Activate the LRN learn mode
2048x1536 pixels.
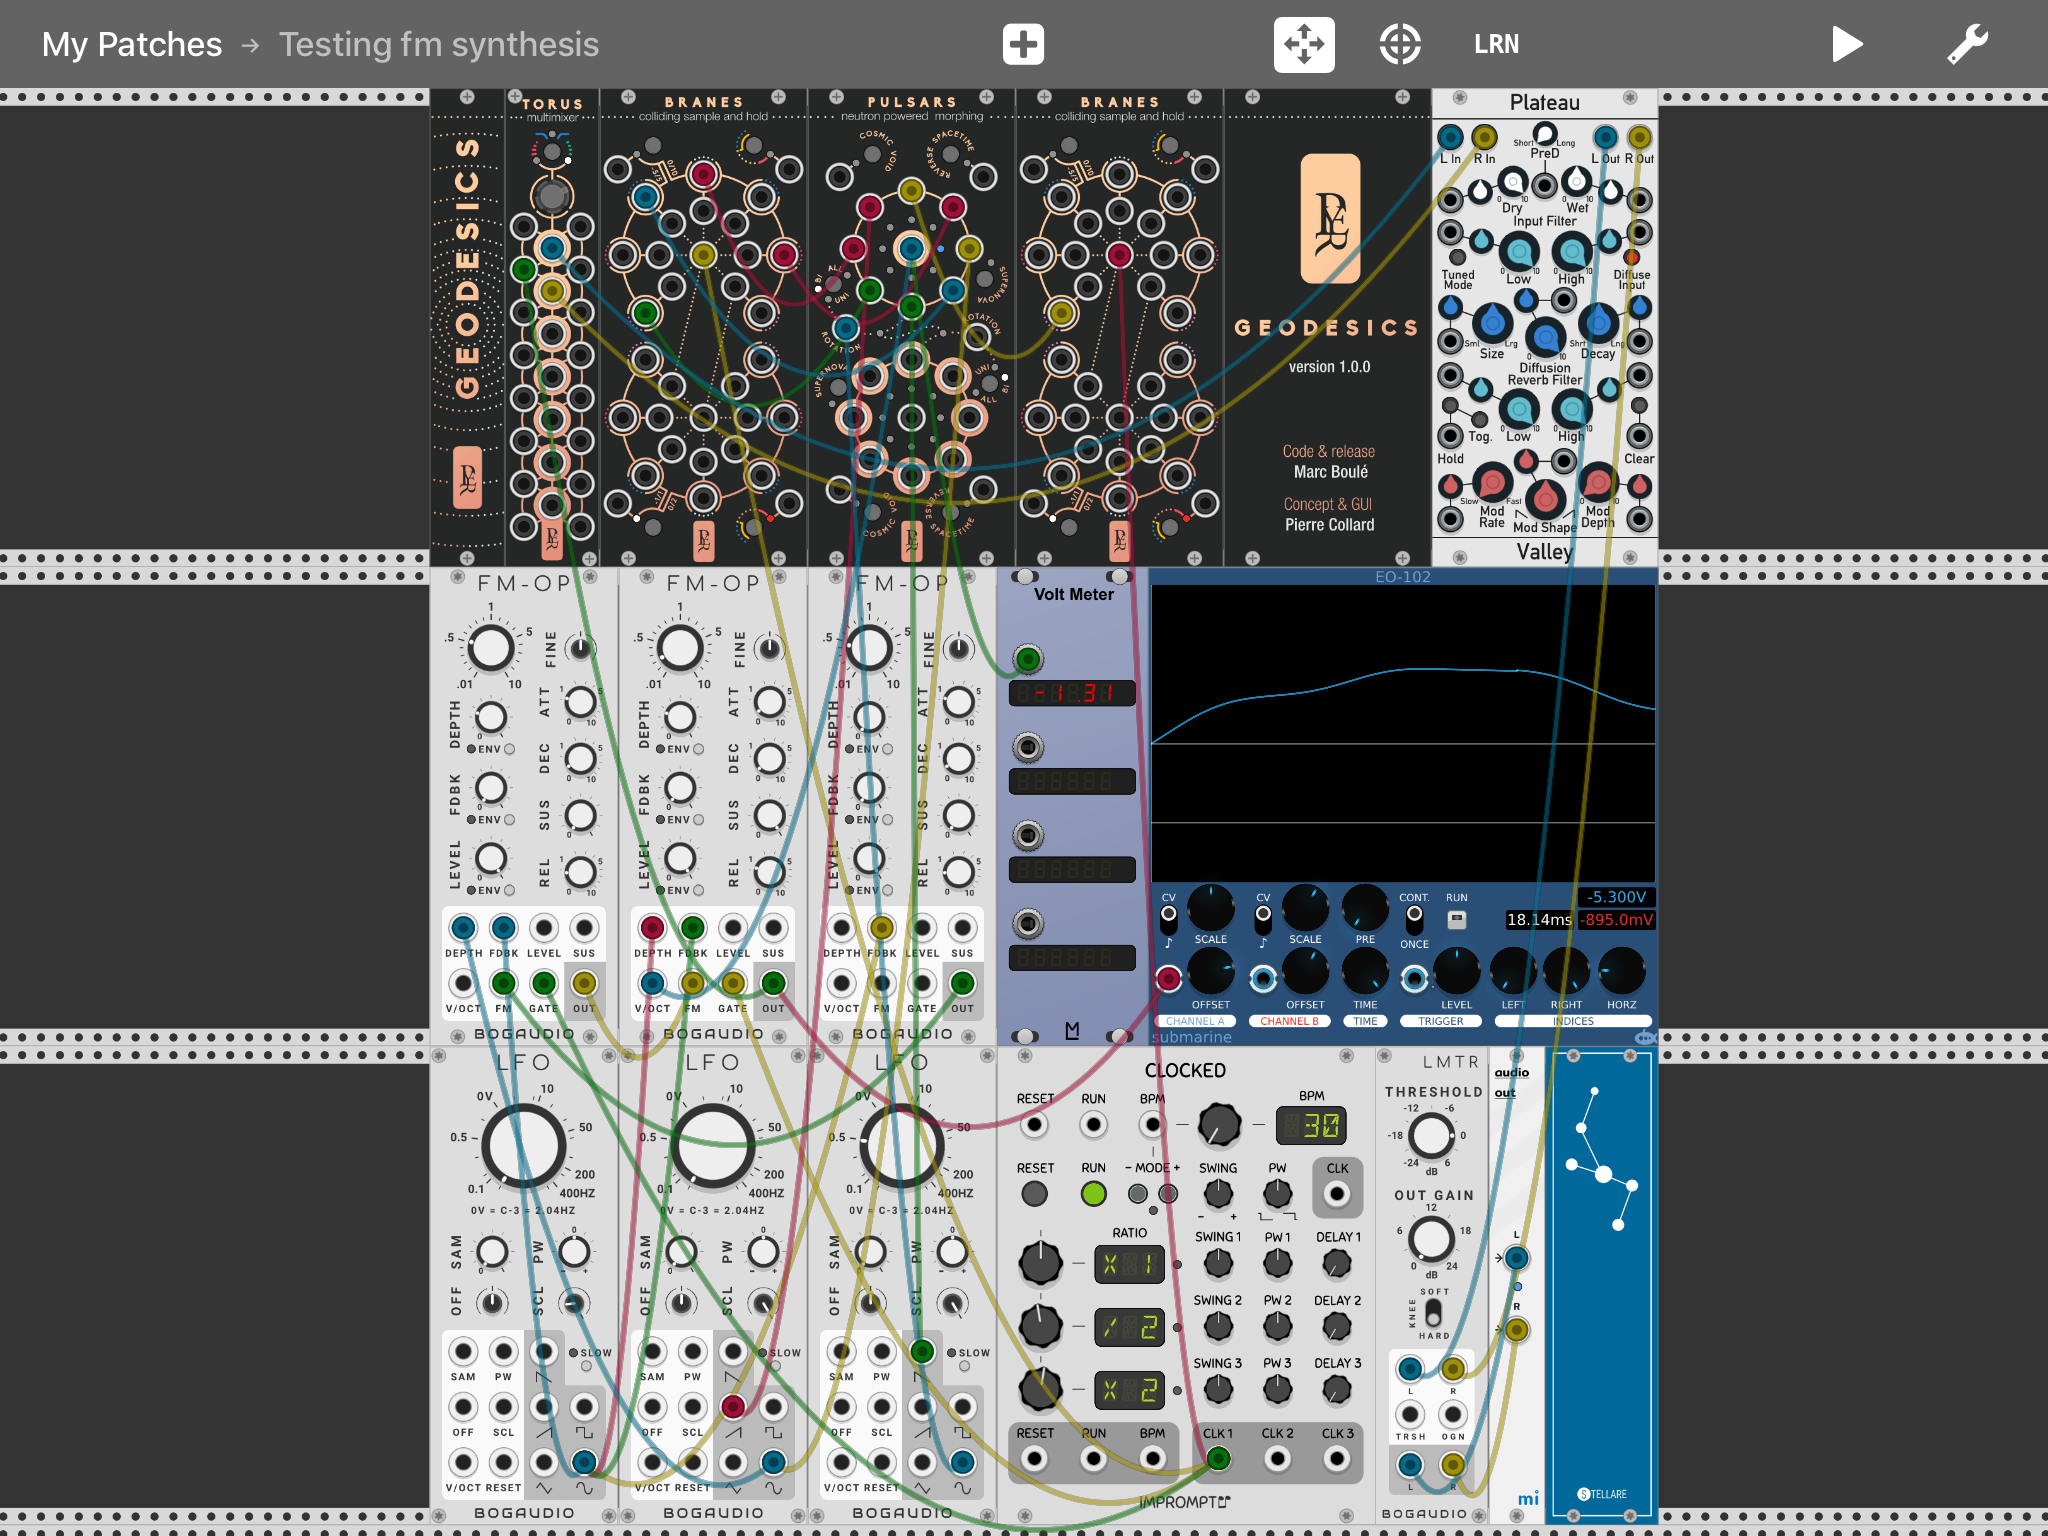[x=1496, y=44]
